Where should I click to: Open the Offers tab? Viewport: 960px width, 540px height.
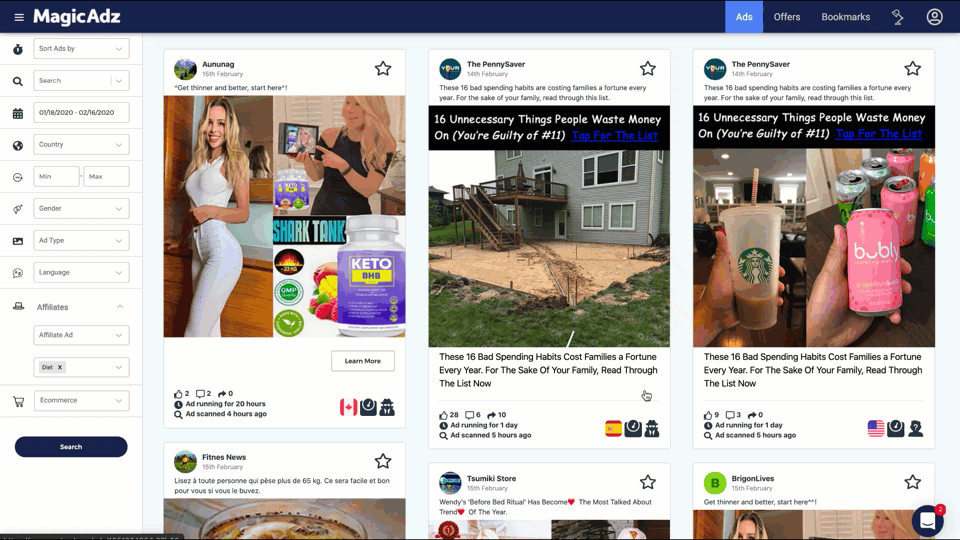click(x=787, y=17)
